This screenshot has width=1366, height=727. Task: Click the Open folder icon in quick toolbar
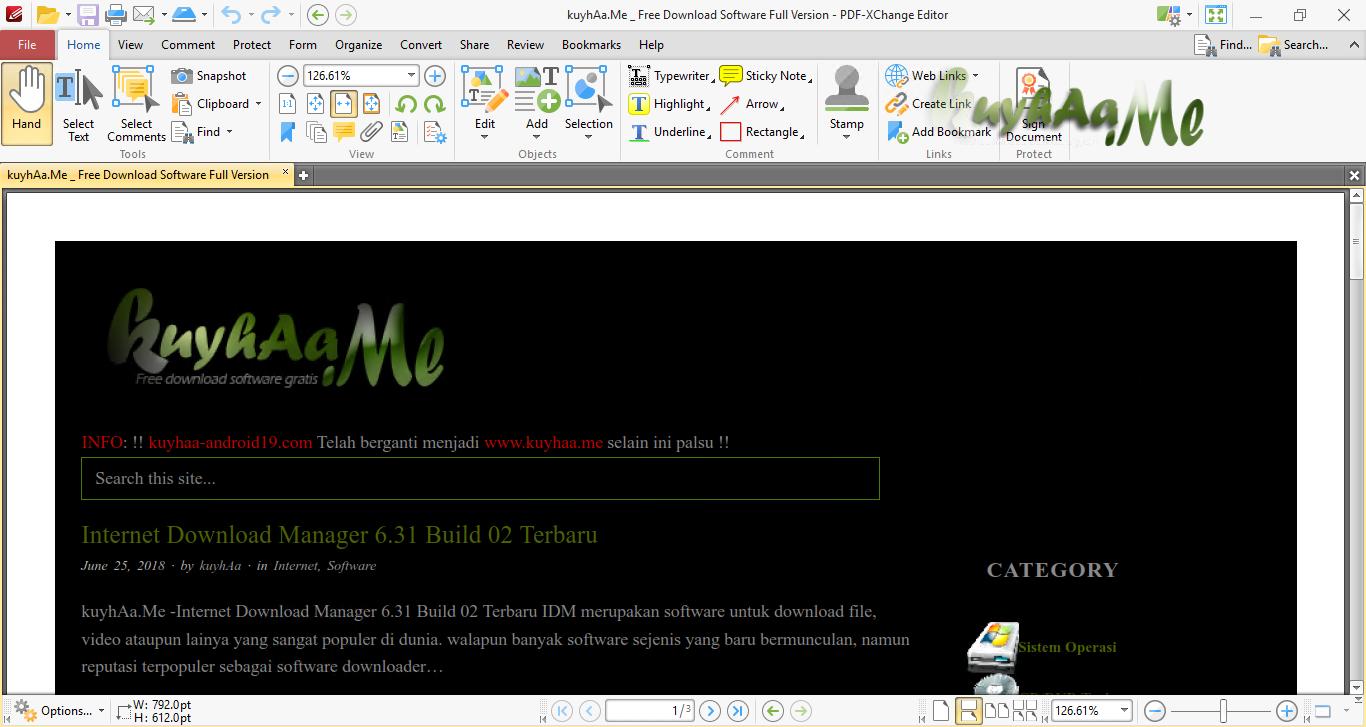pos(46,15)
